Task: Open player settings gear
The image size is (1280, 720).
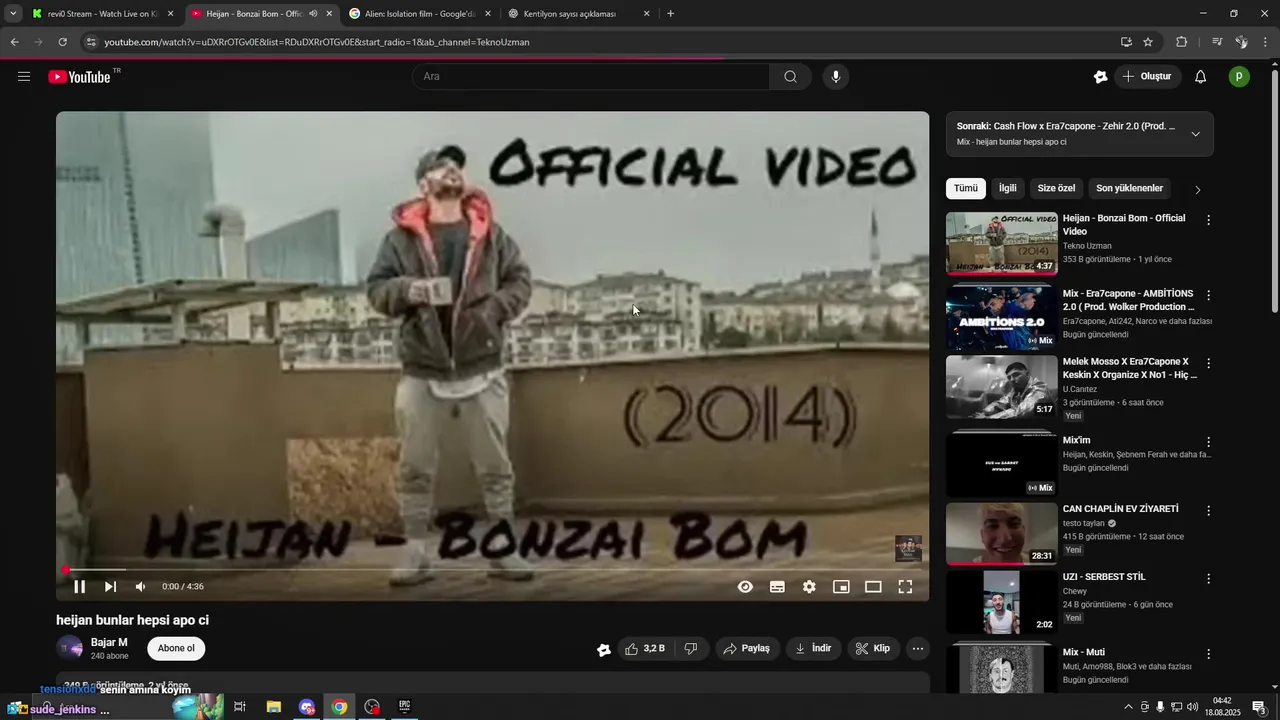Action: 809,587
